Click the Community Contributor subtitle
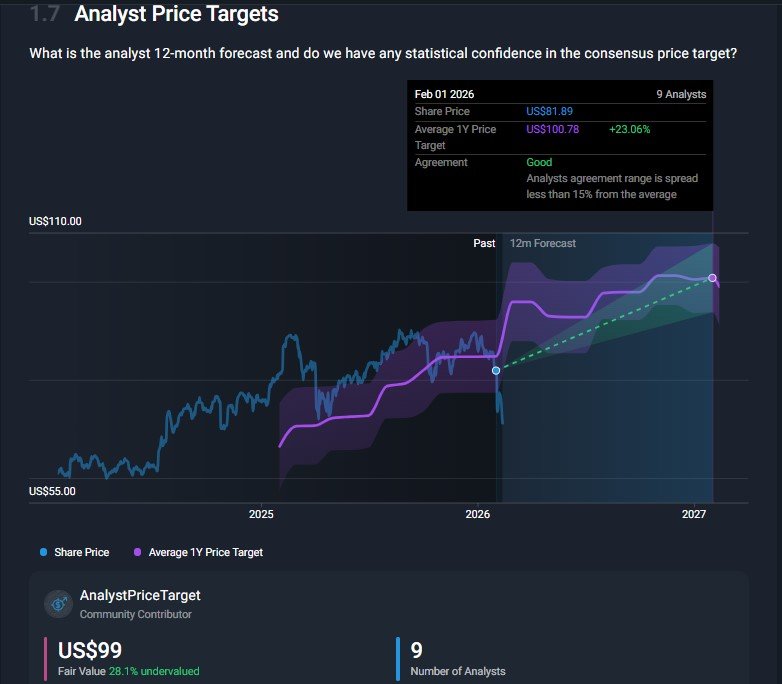The height and width of the screenshot is (684, 782). click(135, 614)
